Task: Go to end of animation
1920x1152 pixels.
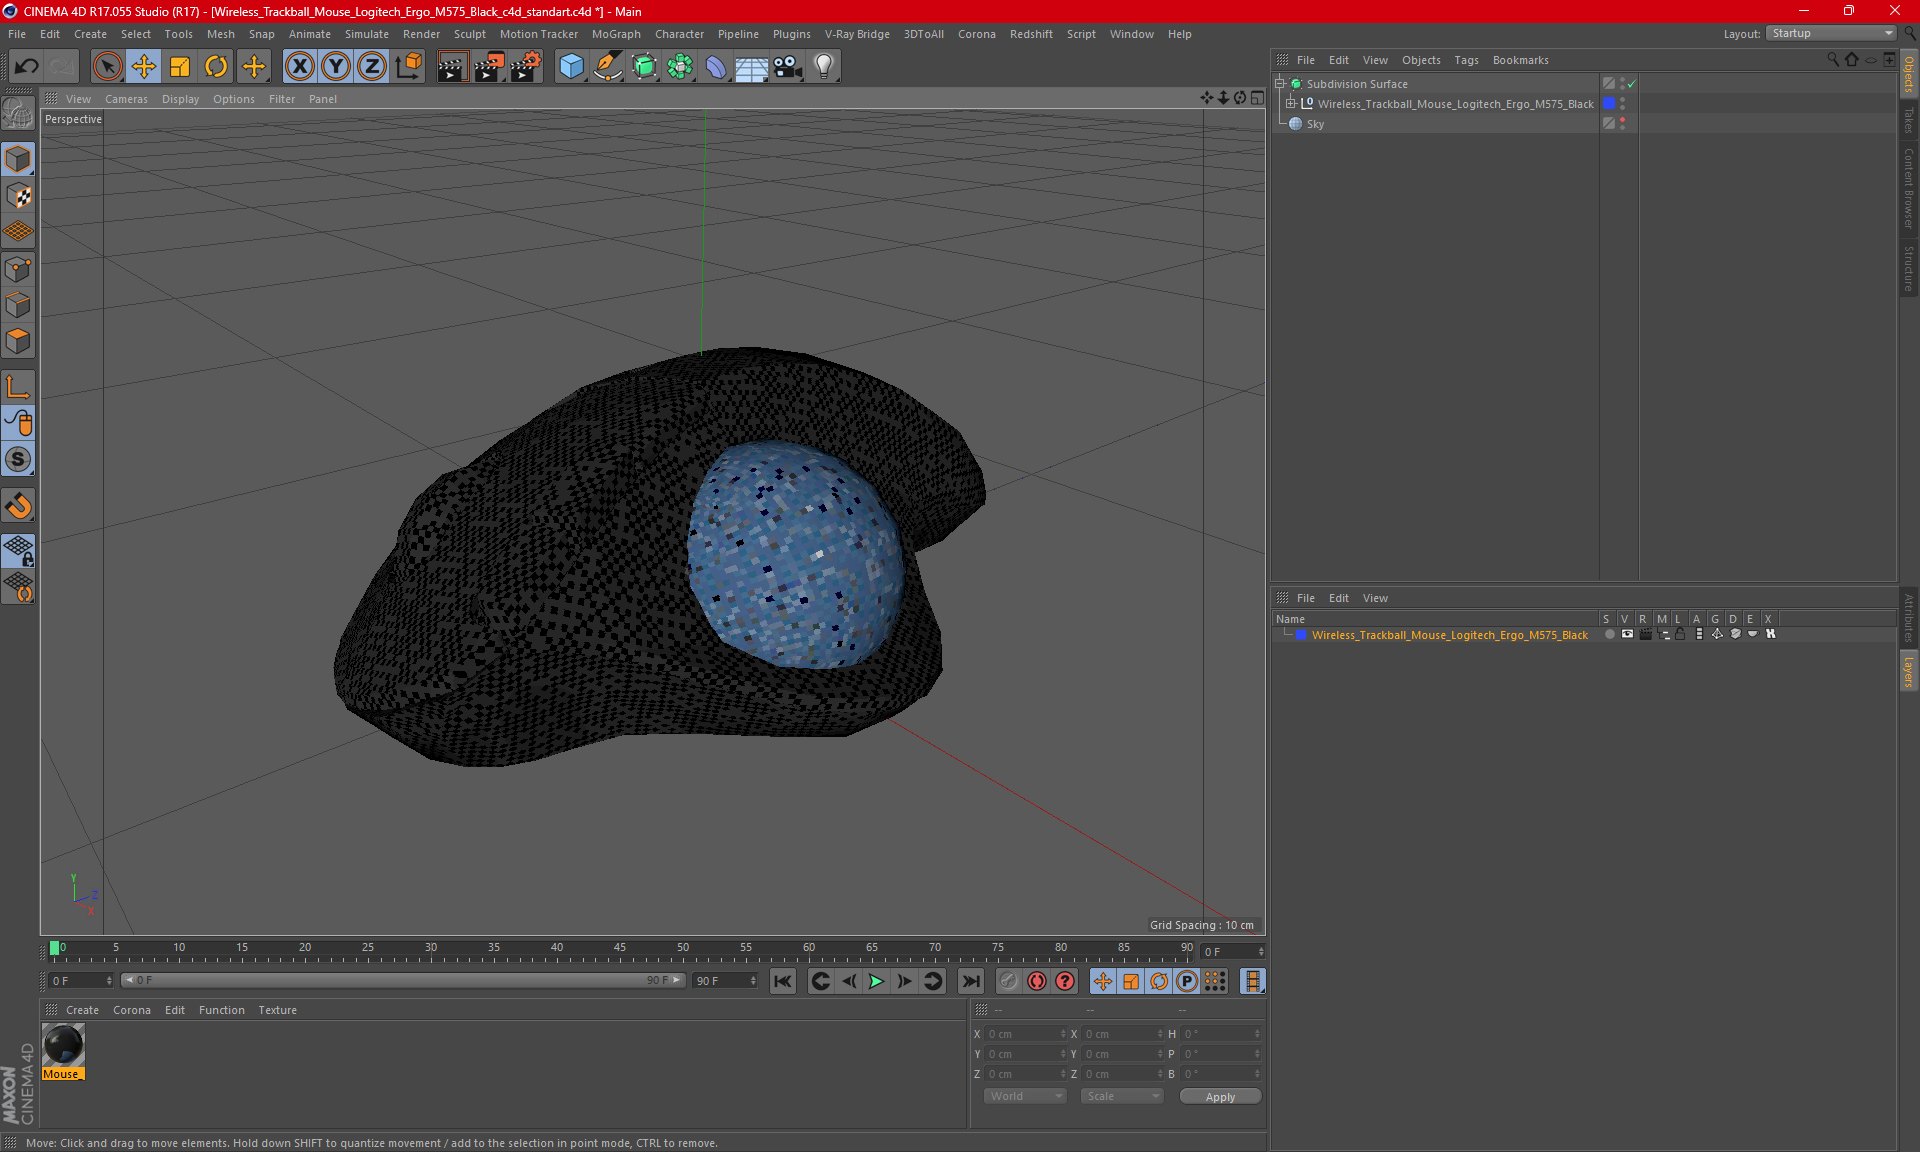Action: coord(970,981)
